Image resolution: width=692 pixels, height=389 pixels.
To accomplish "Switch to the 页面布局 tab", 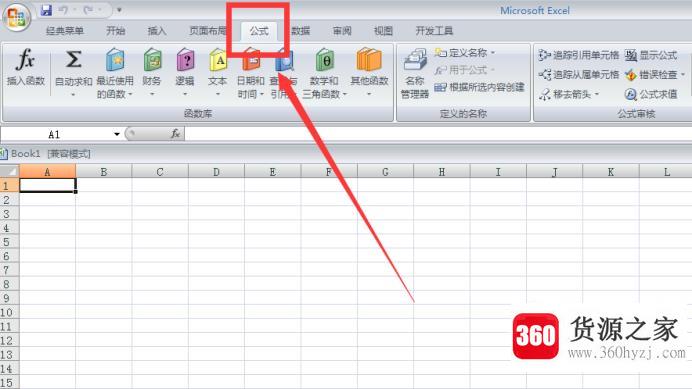I will (208, 31).
